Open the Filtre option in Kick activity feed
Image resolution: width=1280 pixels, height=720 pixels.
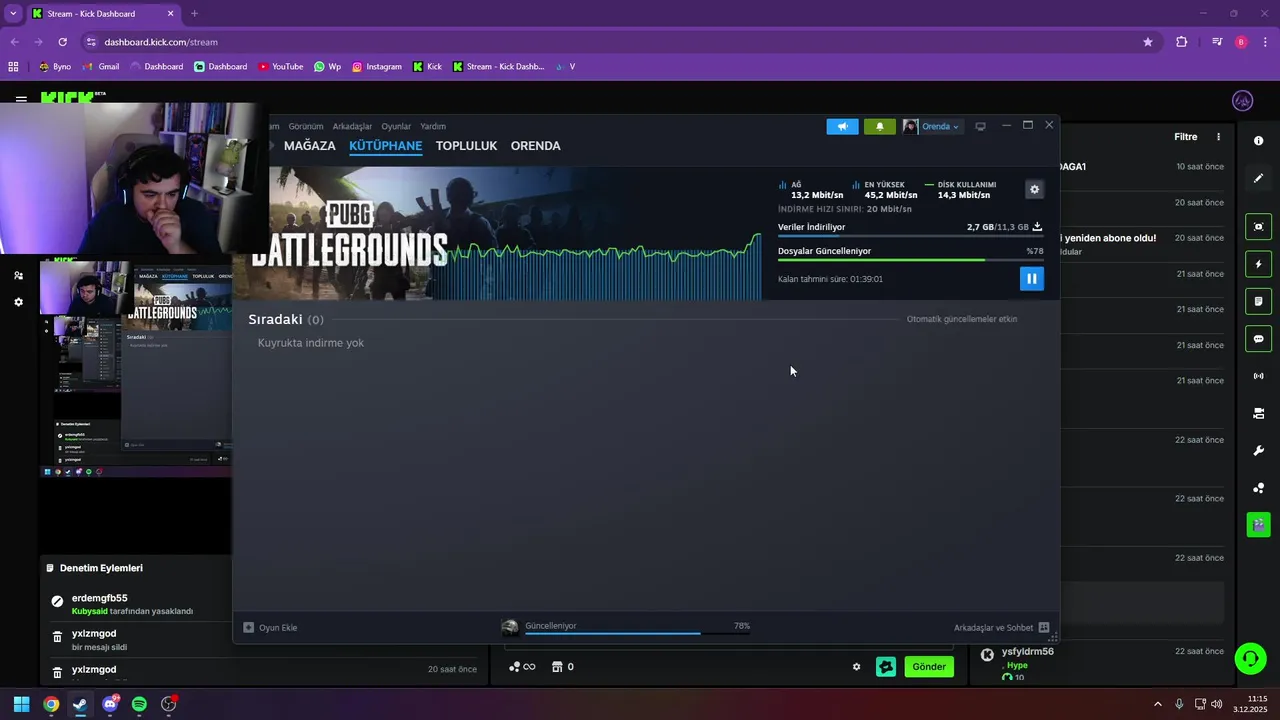[1185, 137]
